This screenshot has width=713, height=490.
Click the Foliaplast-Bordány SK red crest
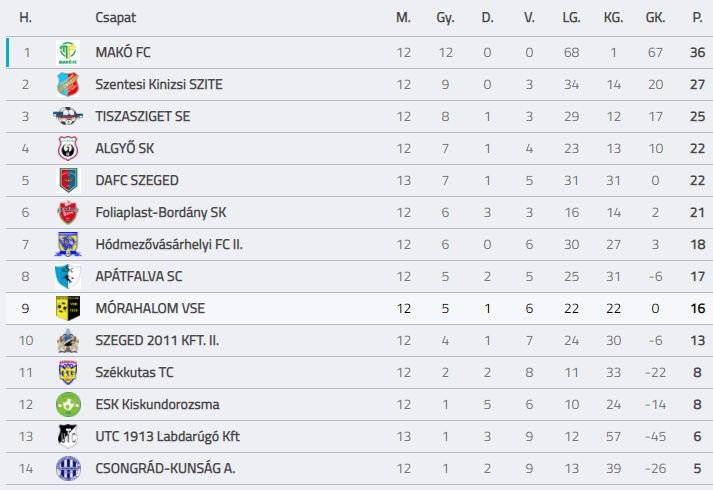(x=68, y=212)
